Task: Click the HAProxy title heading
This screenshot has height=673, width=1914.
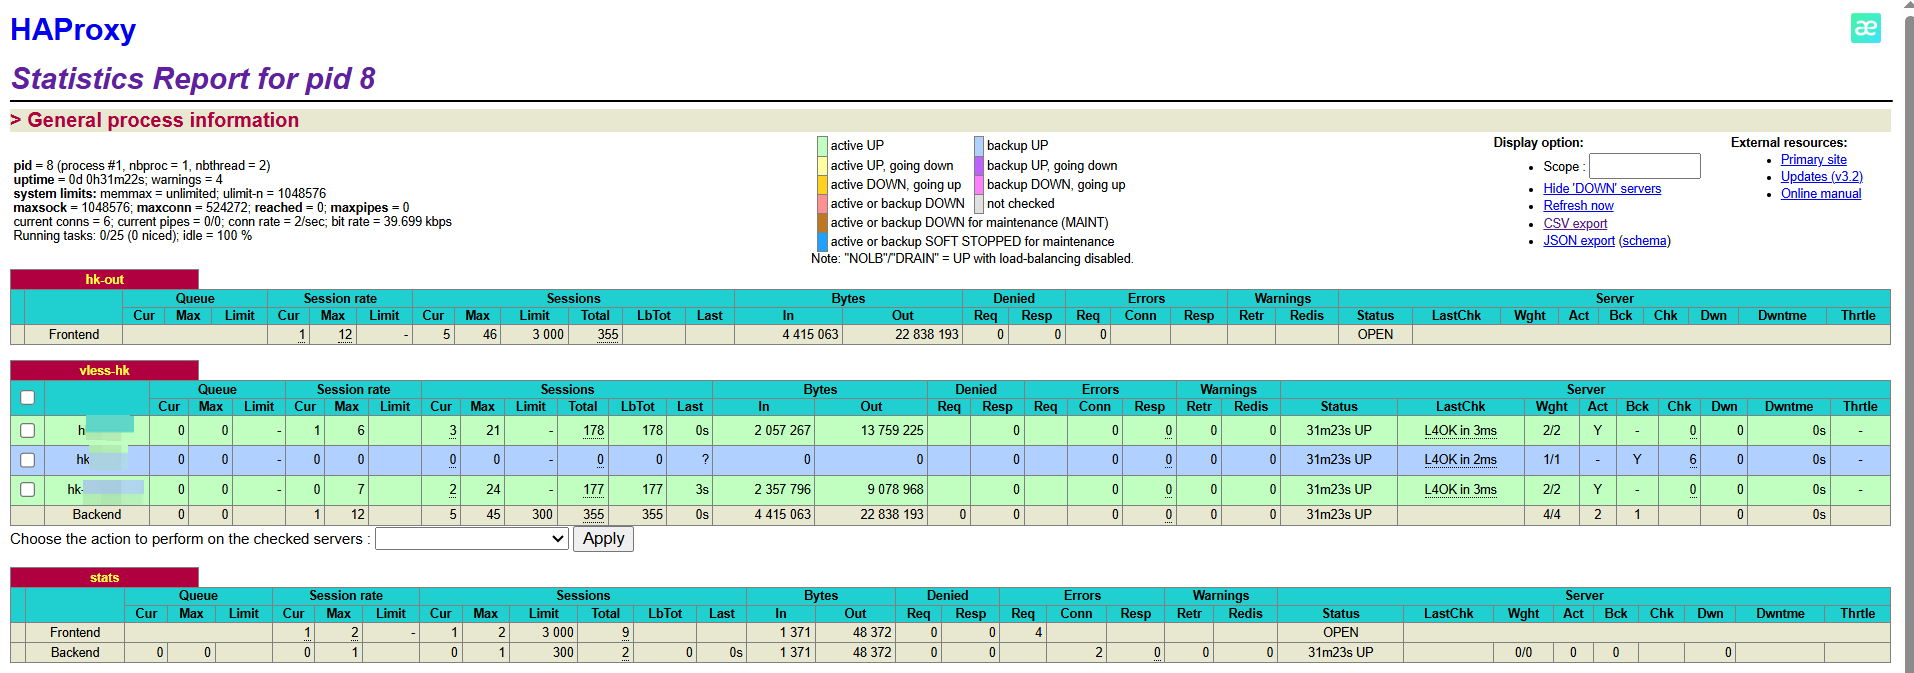Action: 73,30
